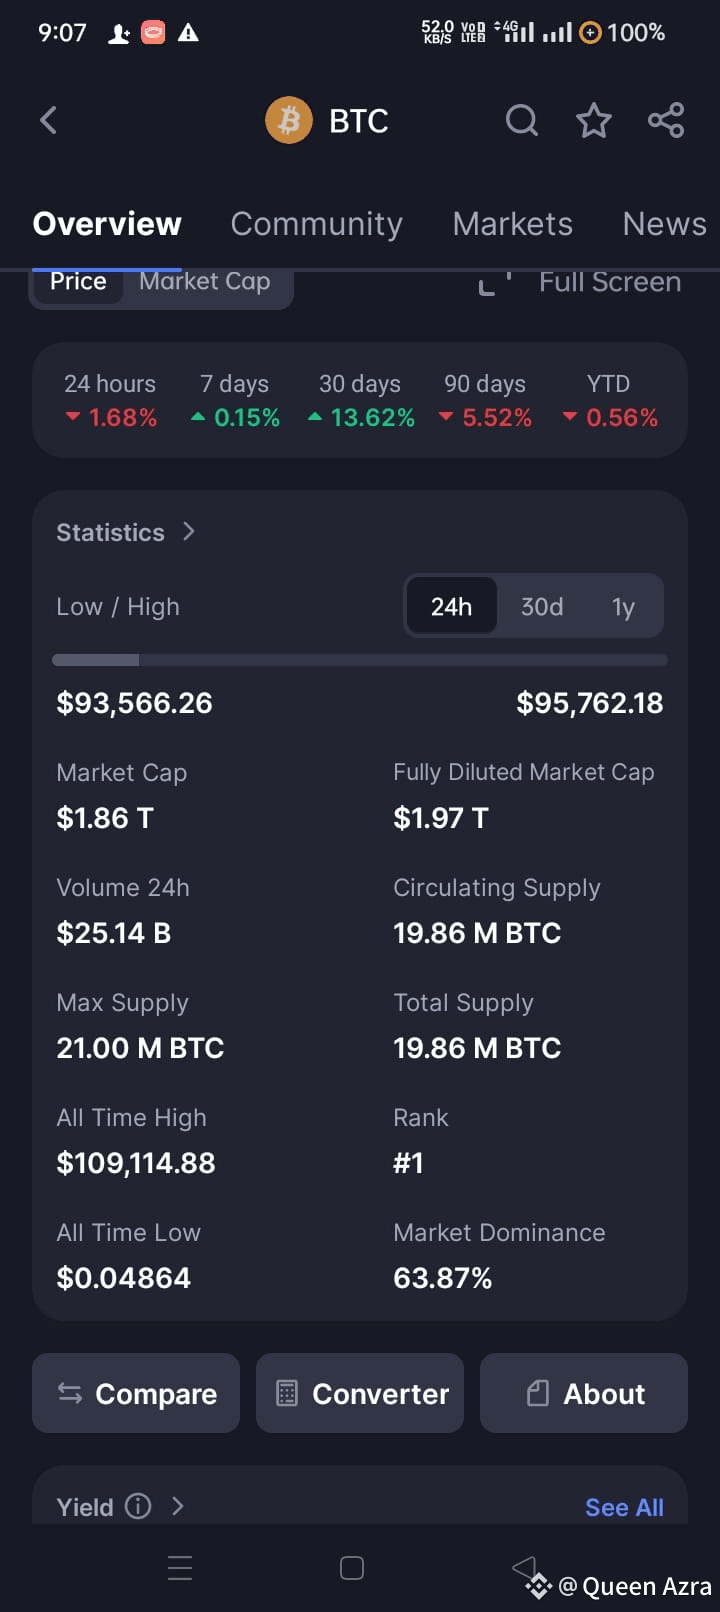Switch low/high range to 30d

[542, 606]
